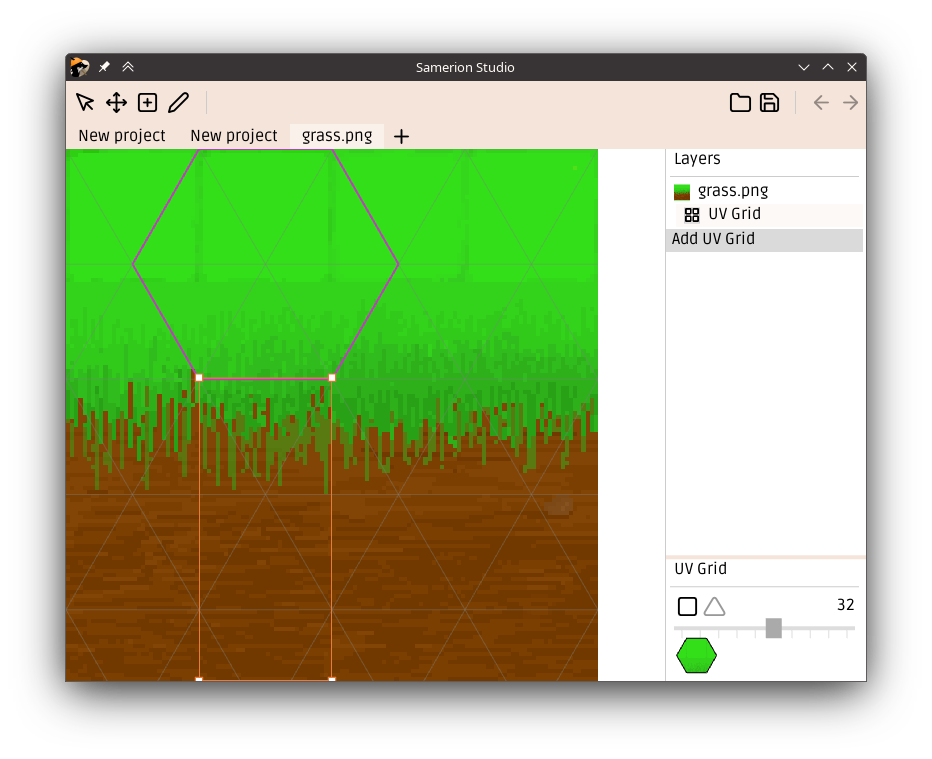Select the move tool
The height and width of the screenshot is (759, 932).
[x=116, y=102]
